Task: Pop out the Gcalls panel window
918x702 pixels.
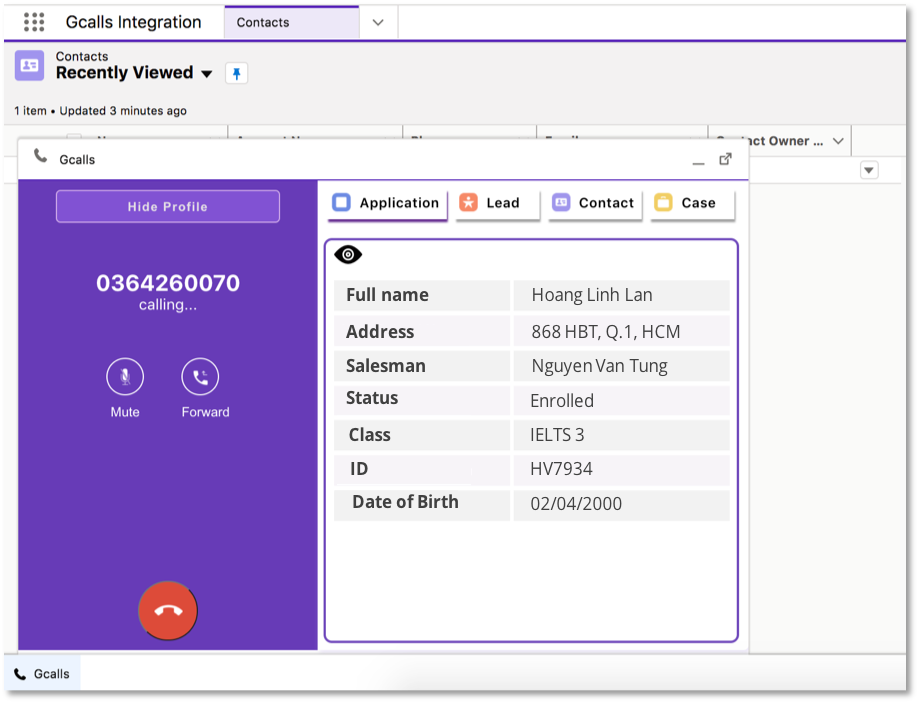Action: point(725,159)
